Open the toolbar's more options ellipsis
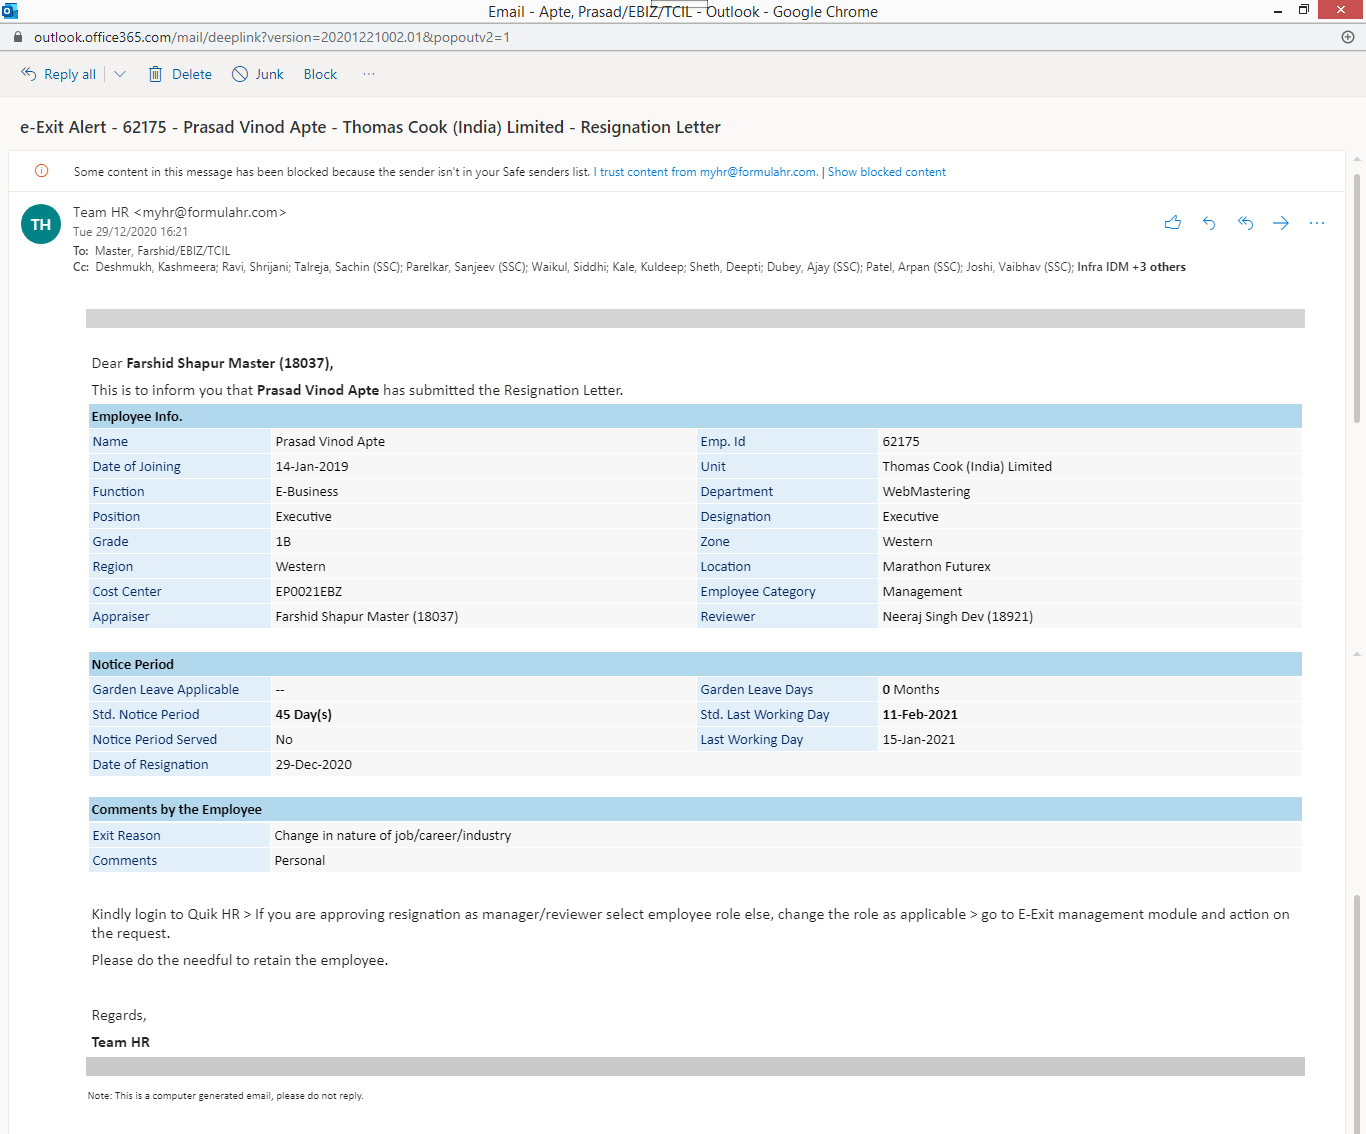 click(369, 74)
